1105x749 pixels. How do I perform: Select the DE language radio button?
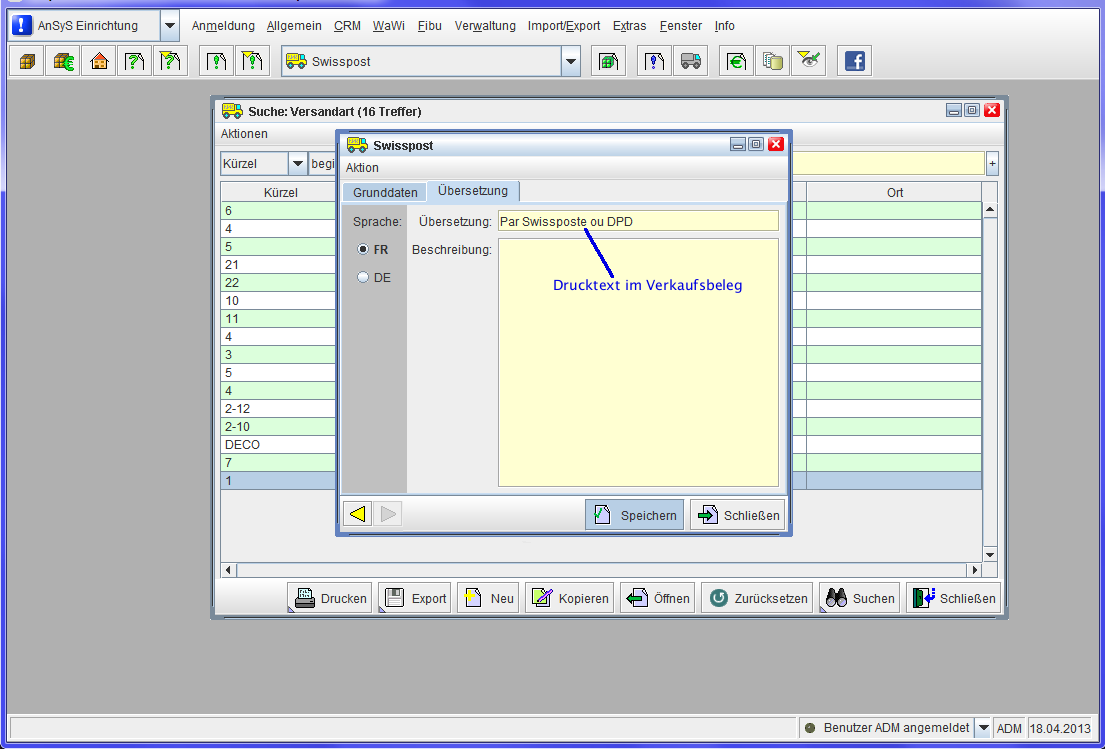coord(363,278)
